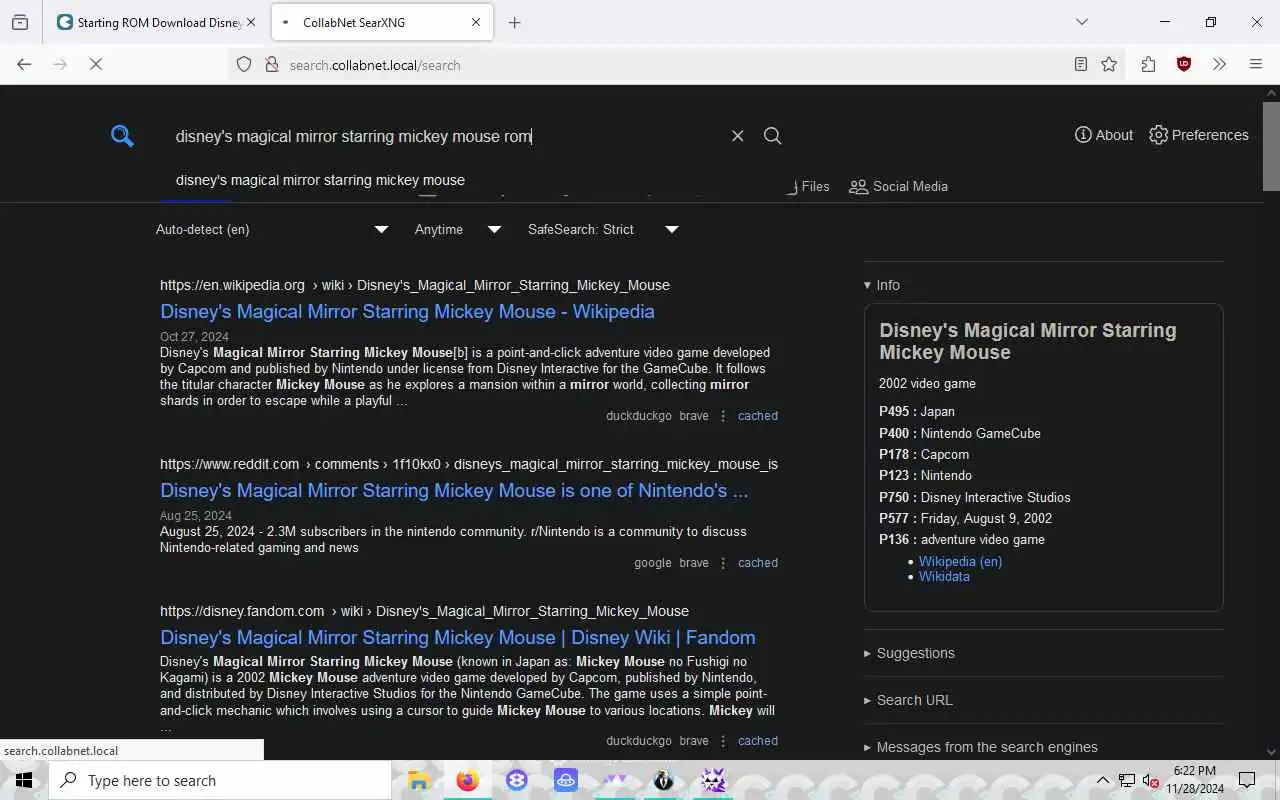Open cached version of Fandom result
1280x800 pixels.
click(x=757, y=741)
